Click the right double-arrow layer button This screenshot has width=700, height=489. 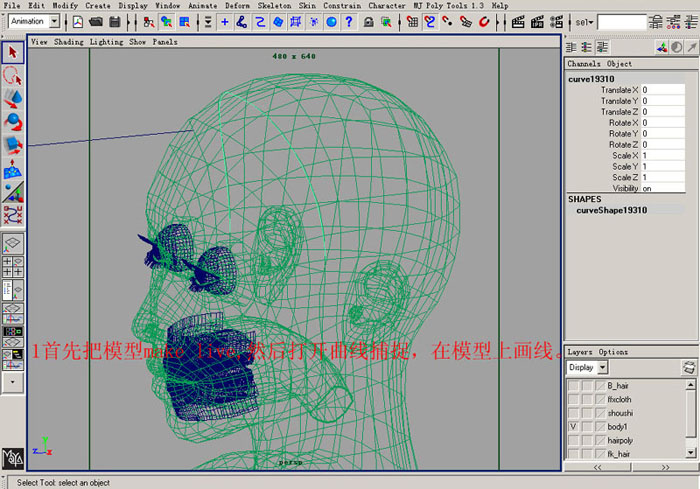(x=665, y=467)
